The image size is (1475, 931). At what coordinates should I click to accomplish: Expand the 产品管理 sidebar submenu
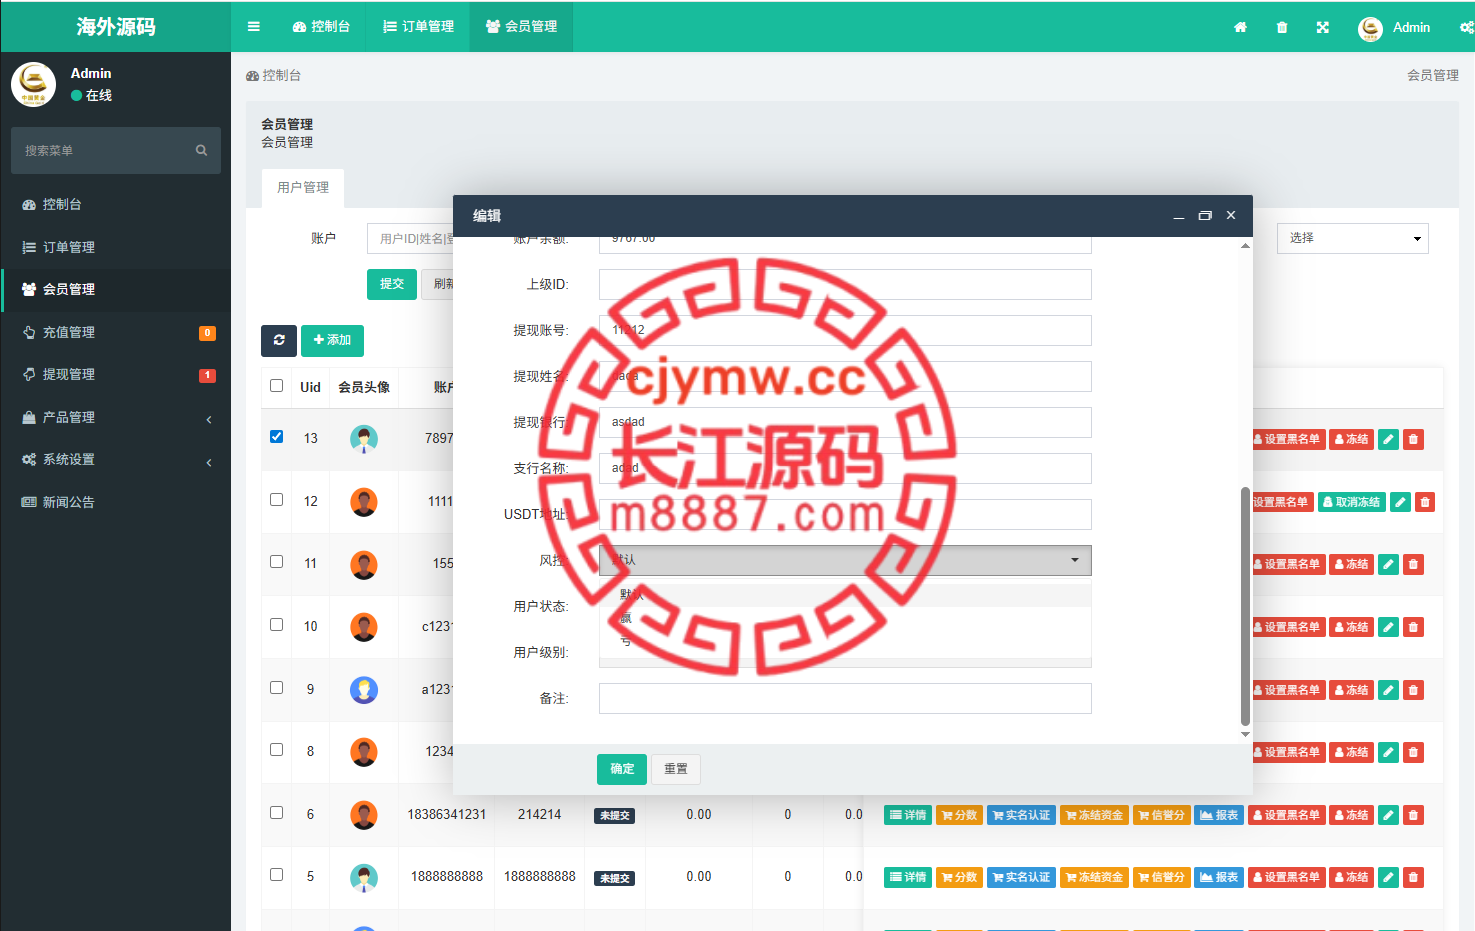click(116, 417)
